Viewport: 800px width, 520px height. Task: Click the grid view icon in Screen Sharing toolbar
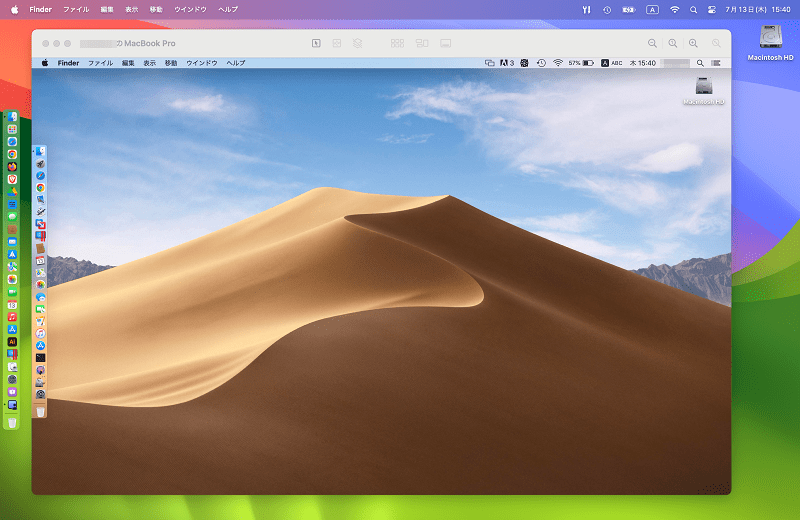coord(397,43)
